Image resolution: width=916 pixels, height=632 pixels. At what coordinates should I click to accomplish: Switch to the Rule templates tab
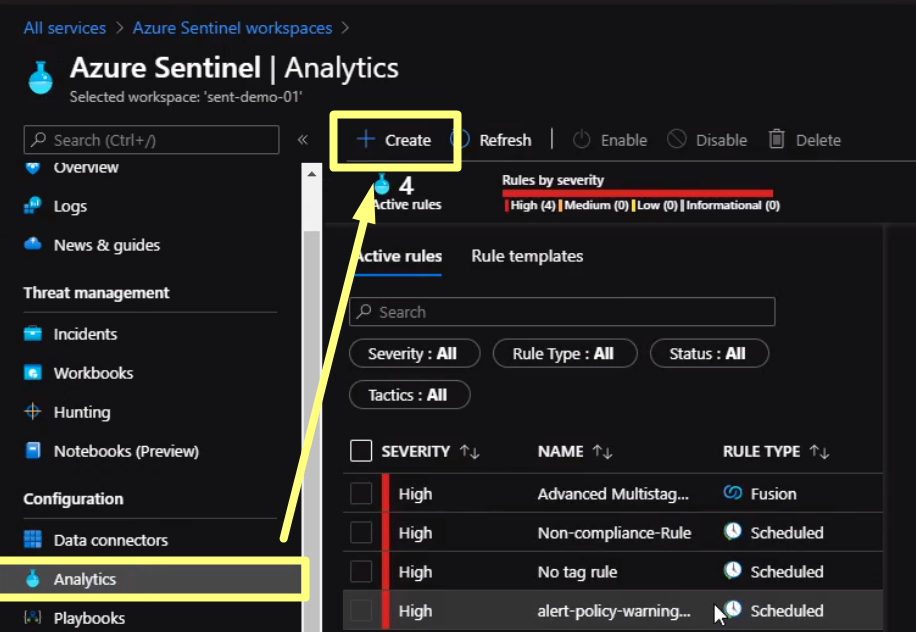click(527, 257)
